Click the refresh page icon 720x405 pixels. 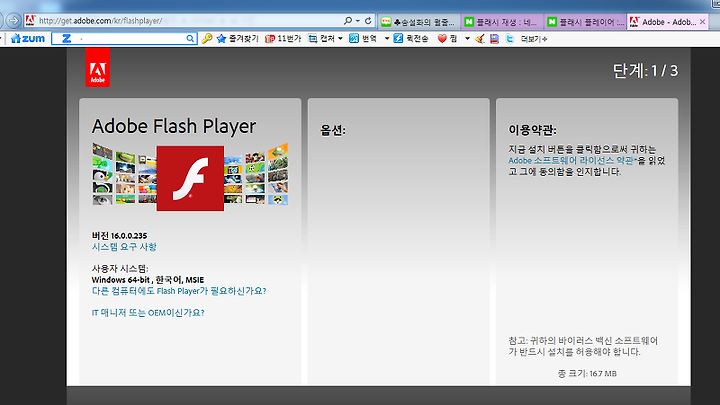pos(368,21)
